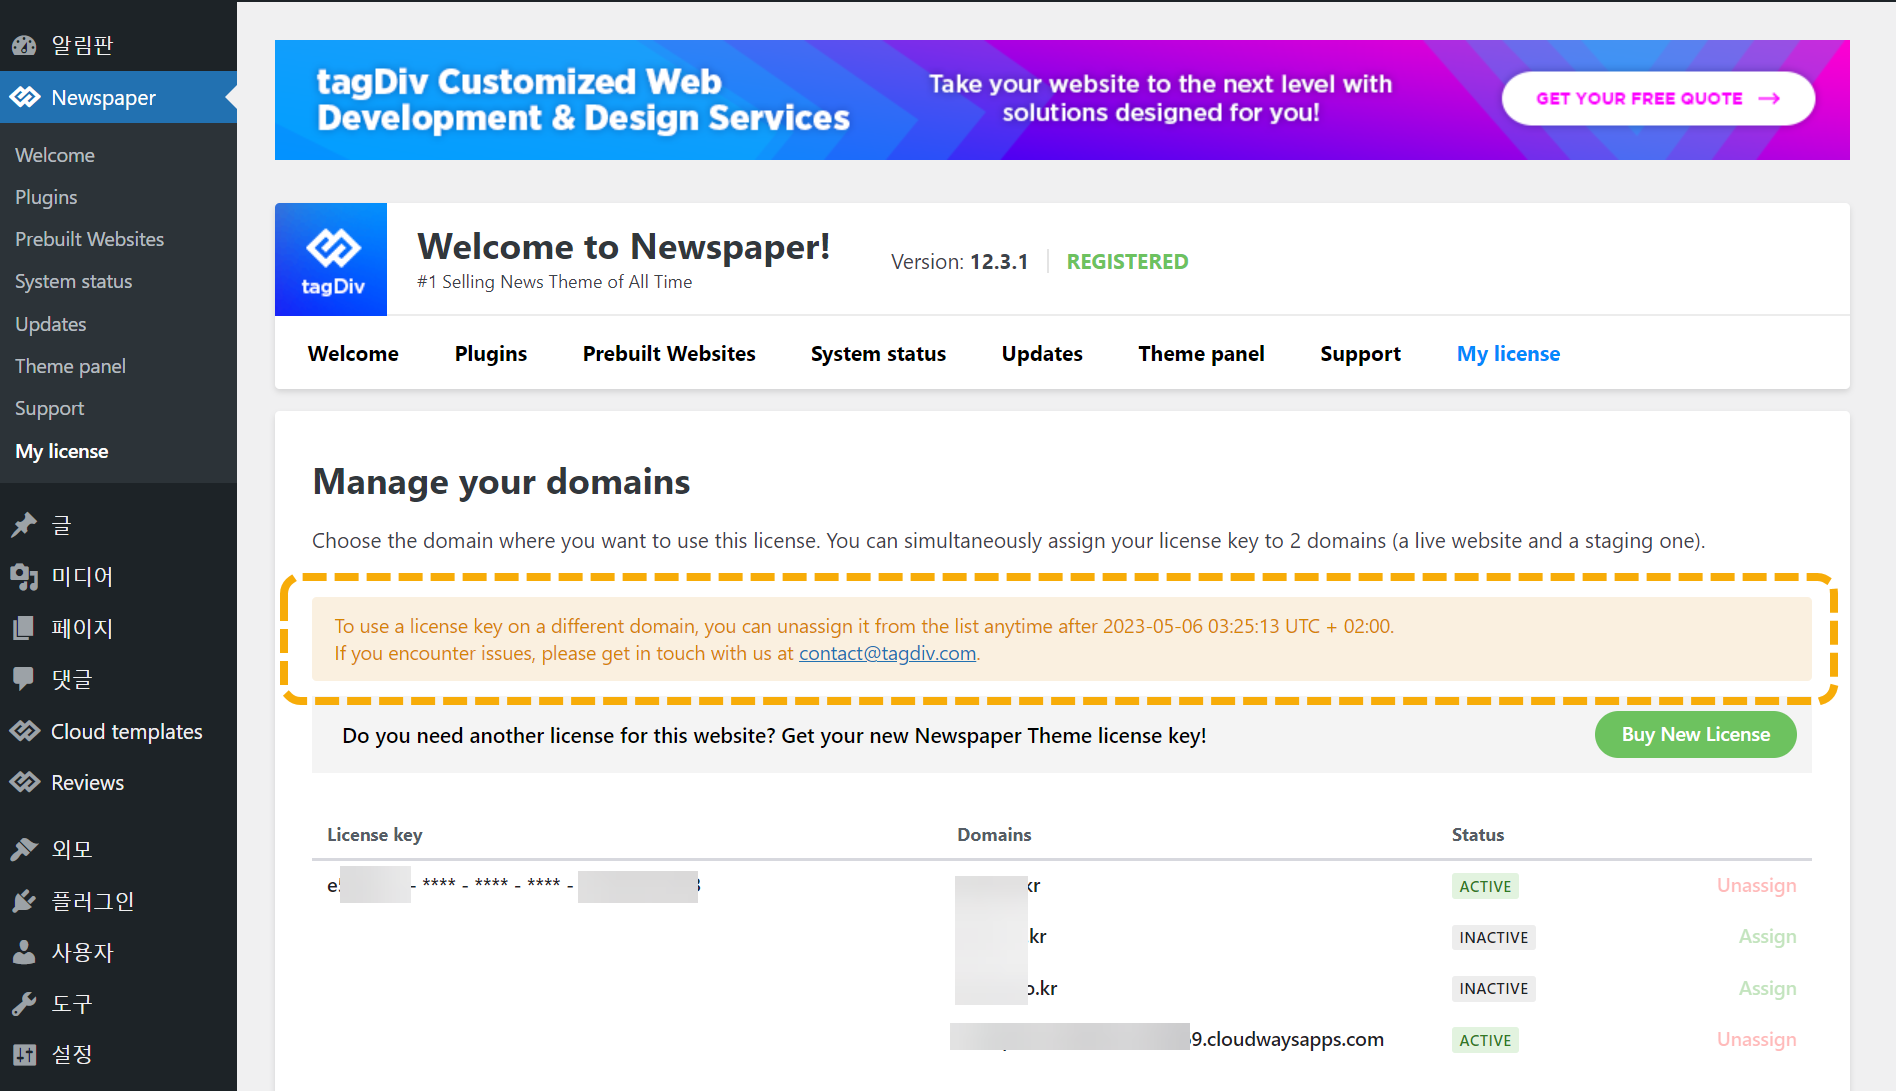The width and height of the screenshot is (1896, 1091).
Task: Open Theme panel in the sidebar
Action: pos(70,366)
